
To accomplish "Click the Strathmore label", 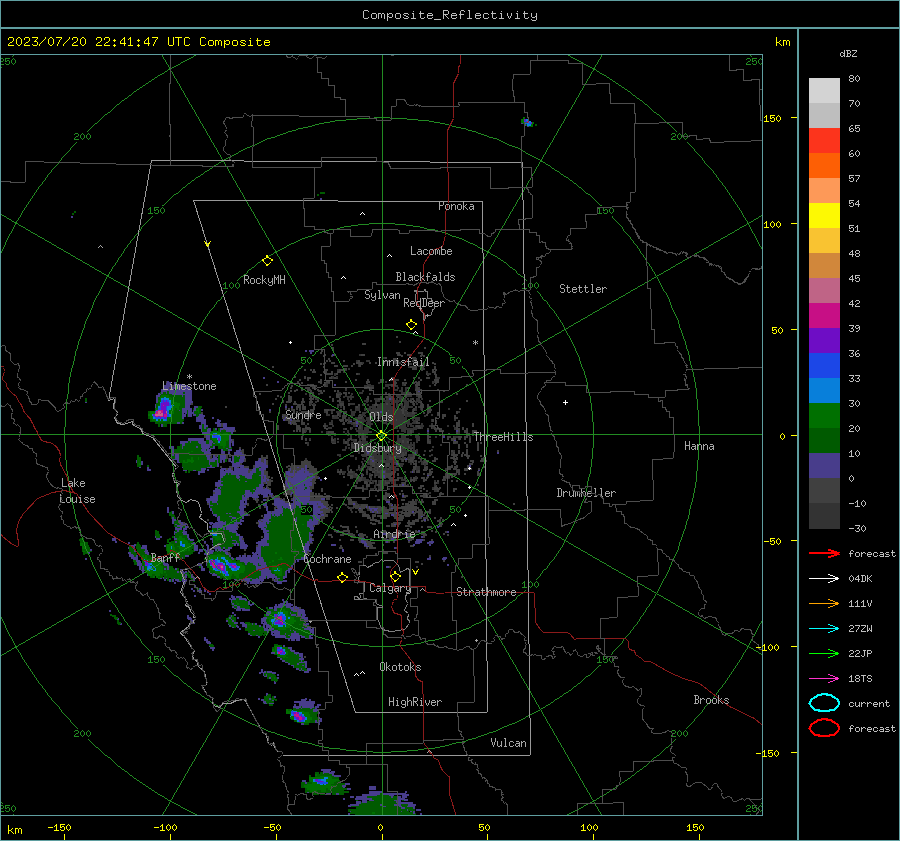I will point(486,592).
